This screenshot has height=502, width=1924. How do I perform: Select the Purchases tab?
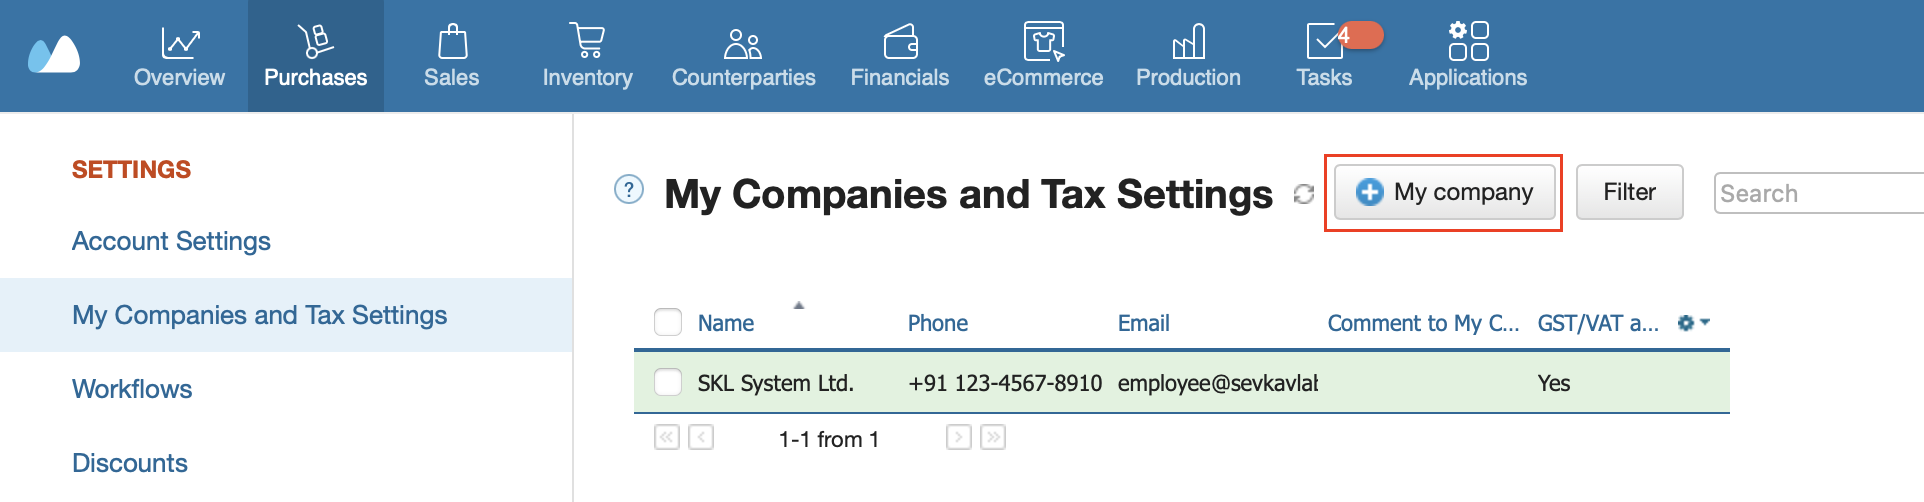316,56
